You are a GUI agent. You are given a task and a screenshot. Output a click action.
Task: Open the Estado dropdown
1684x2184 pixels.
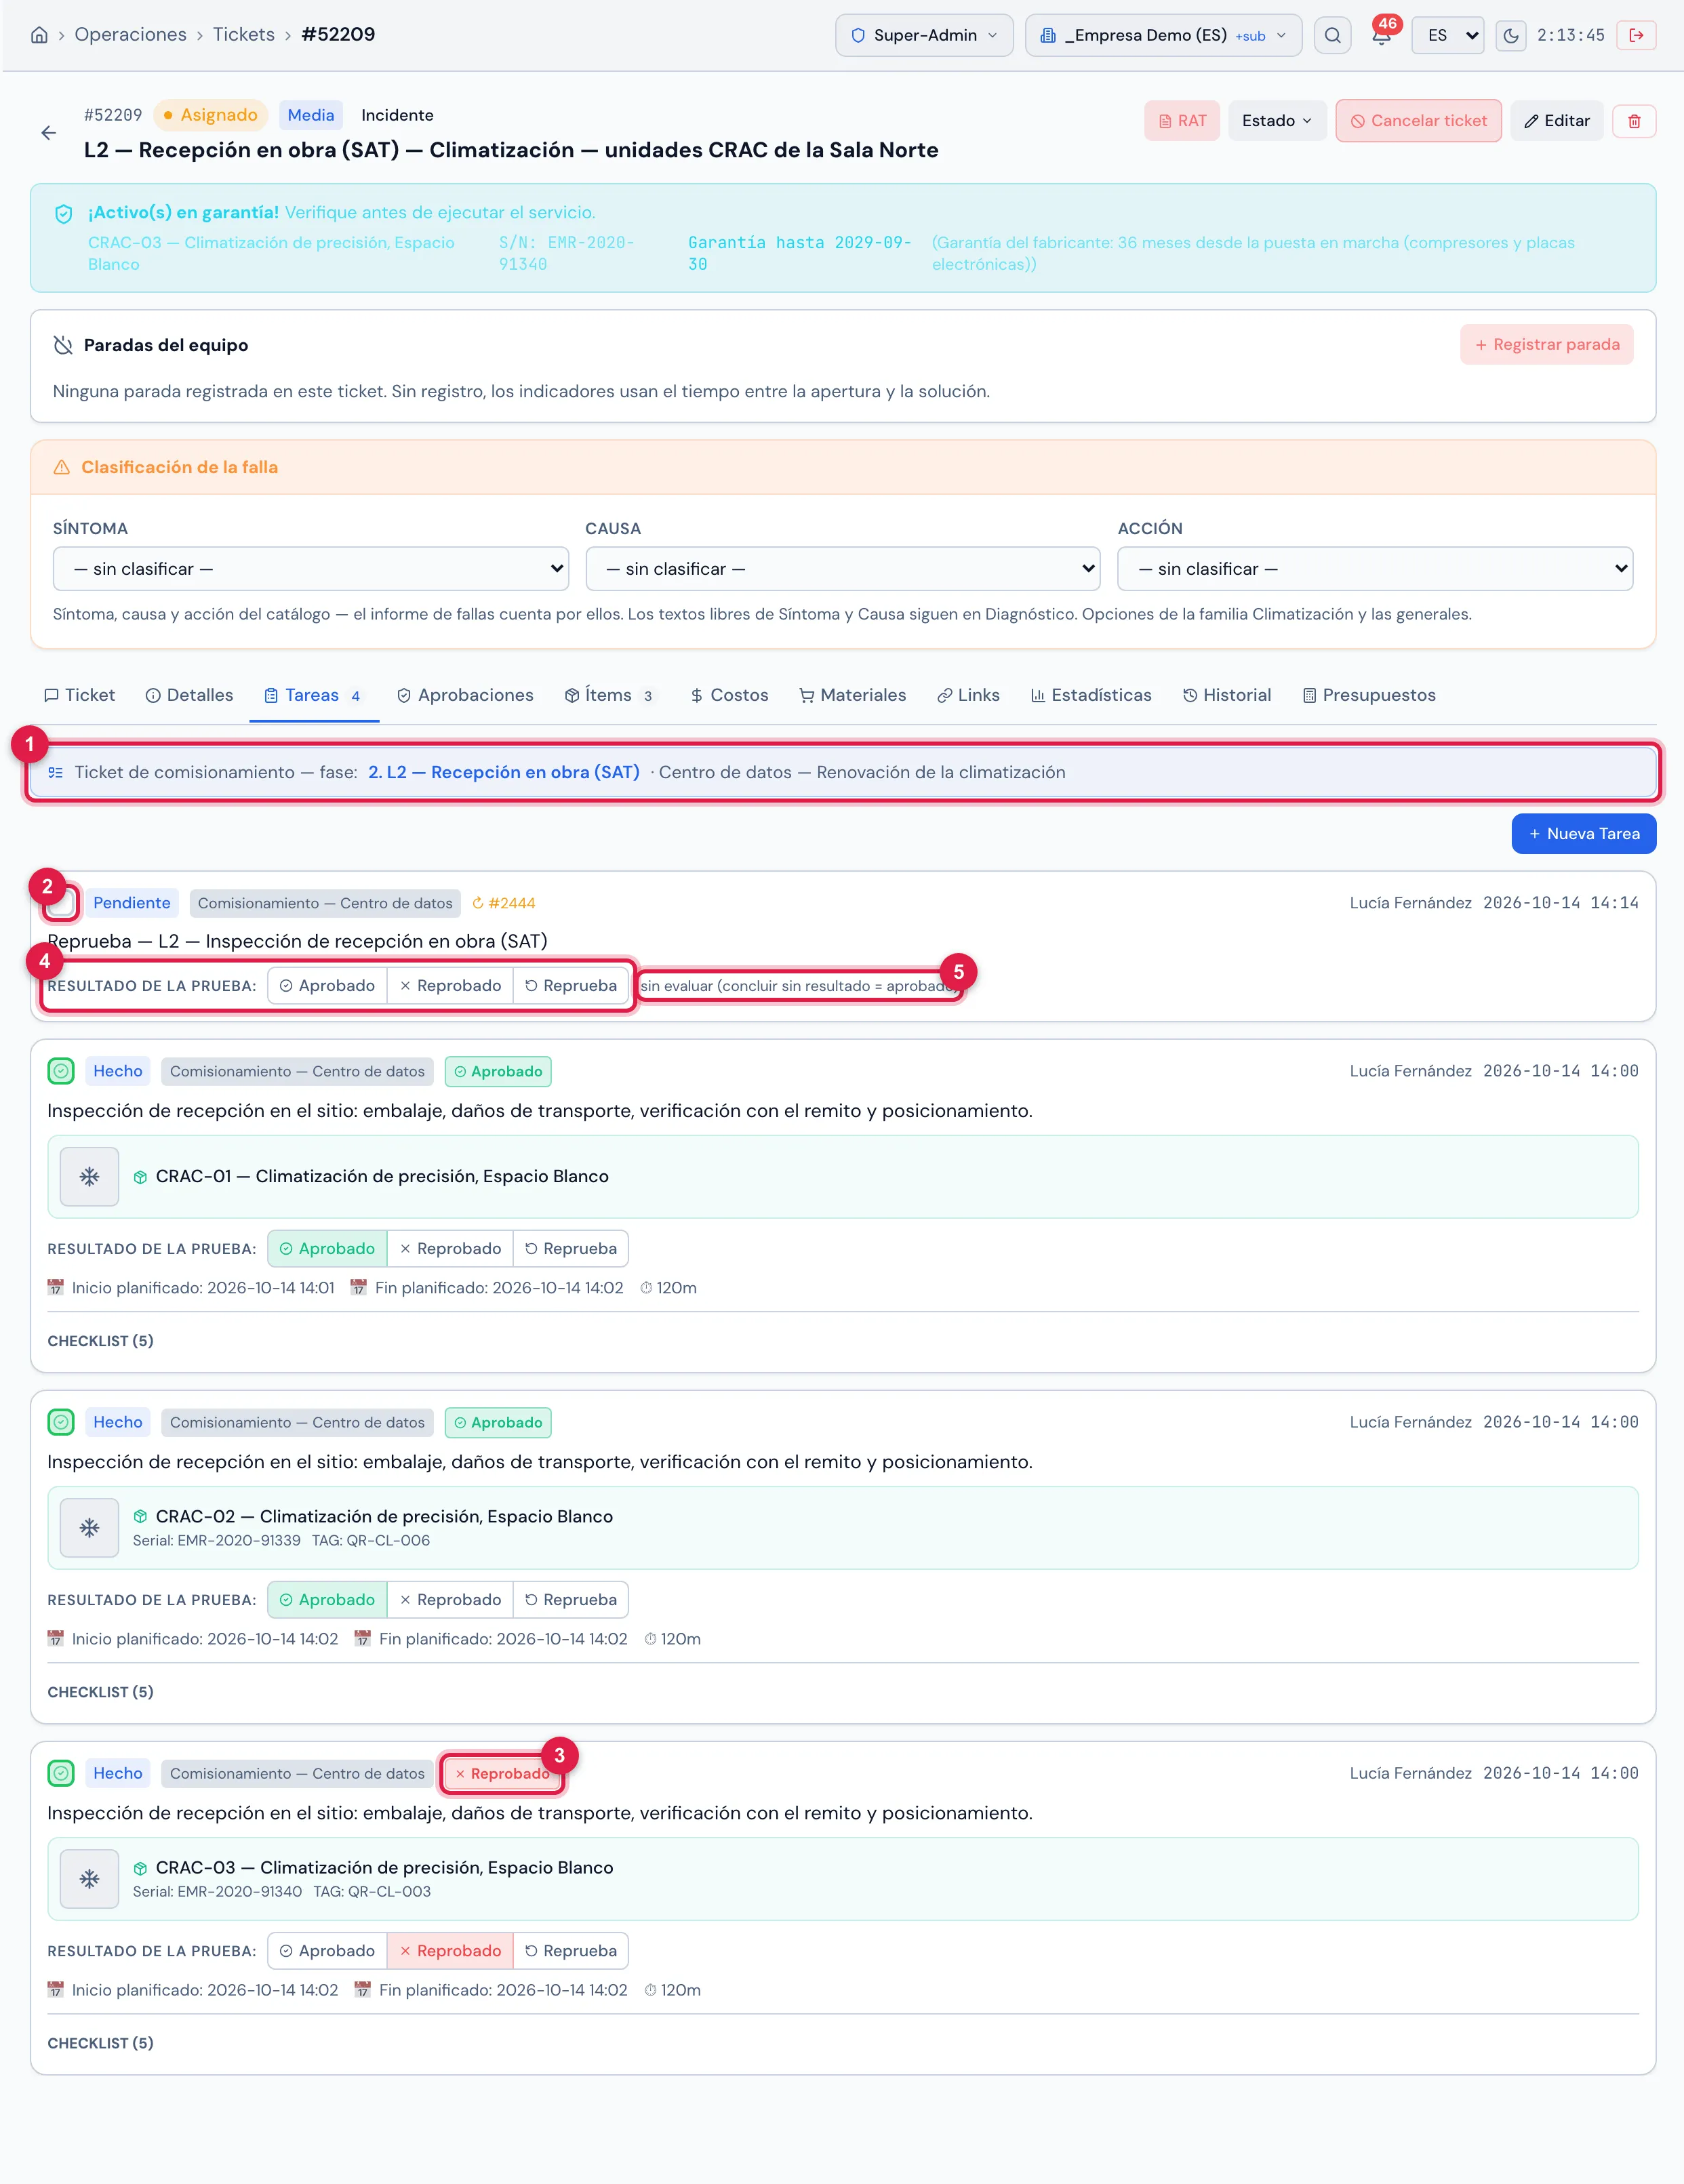click(x=1277, y=121)
